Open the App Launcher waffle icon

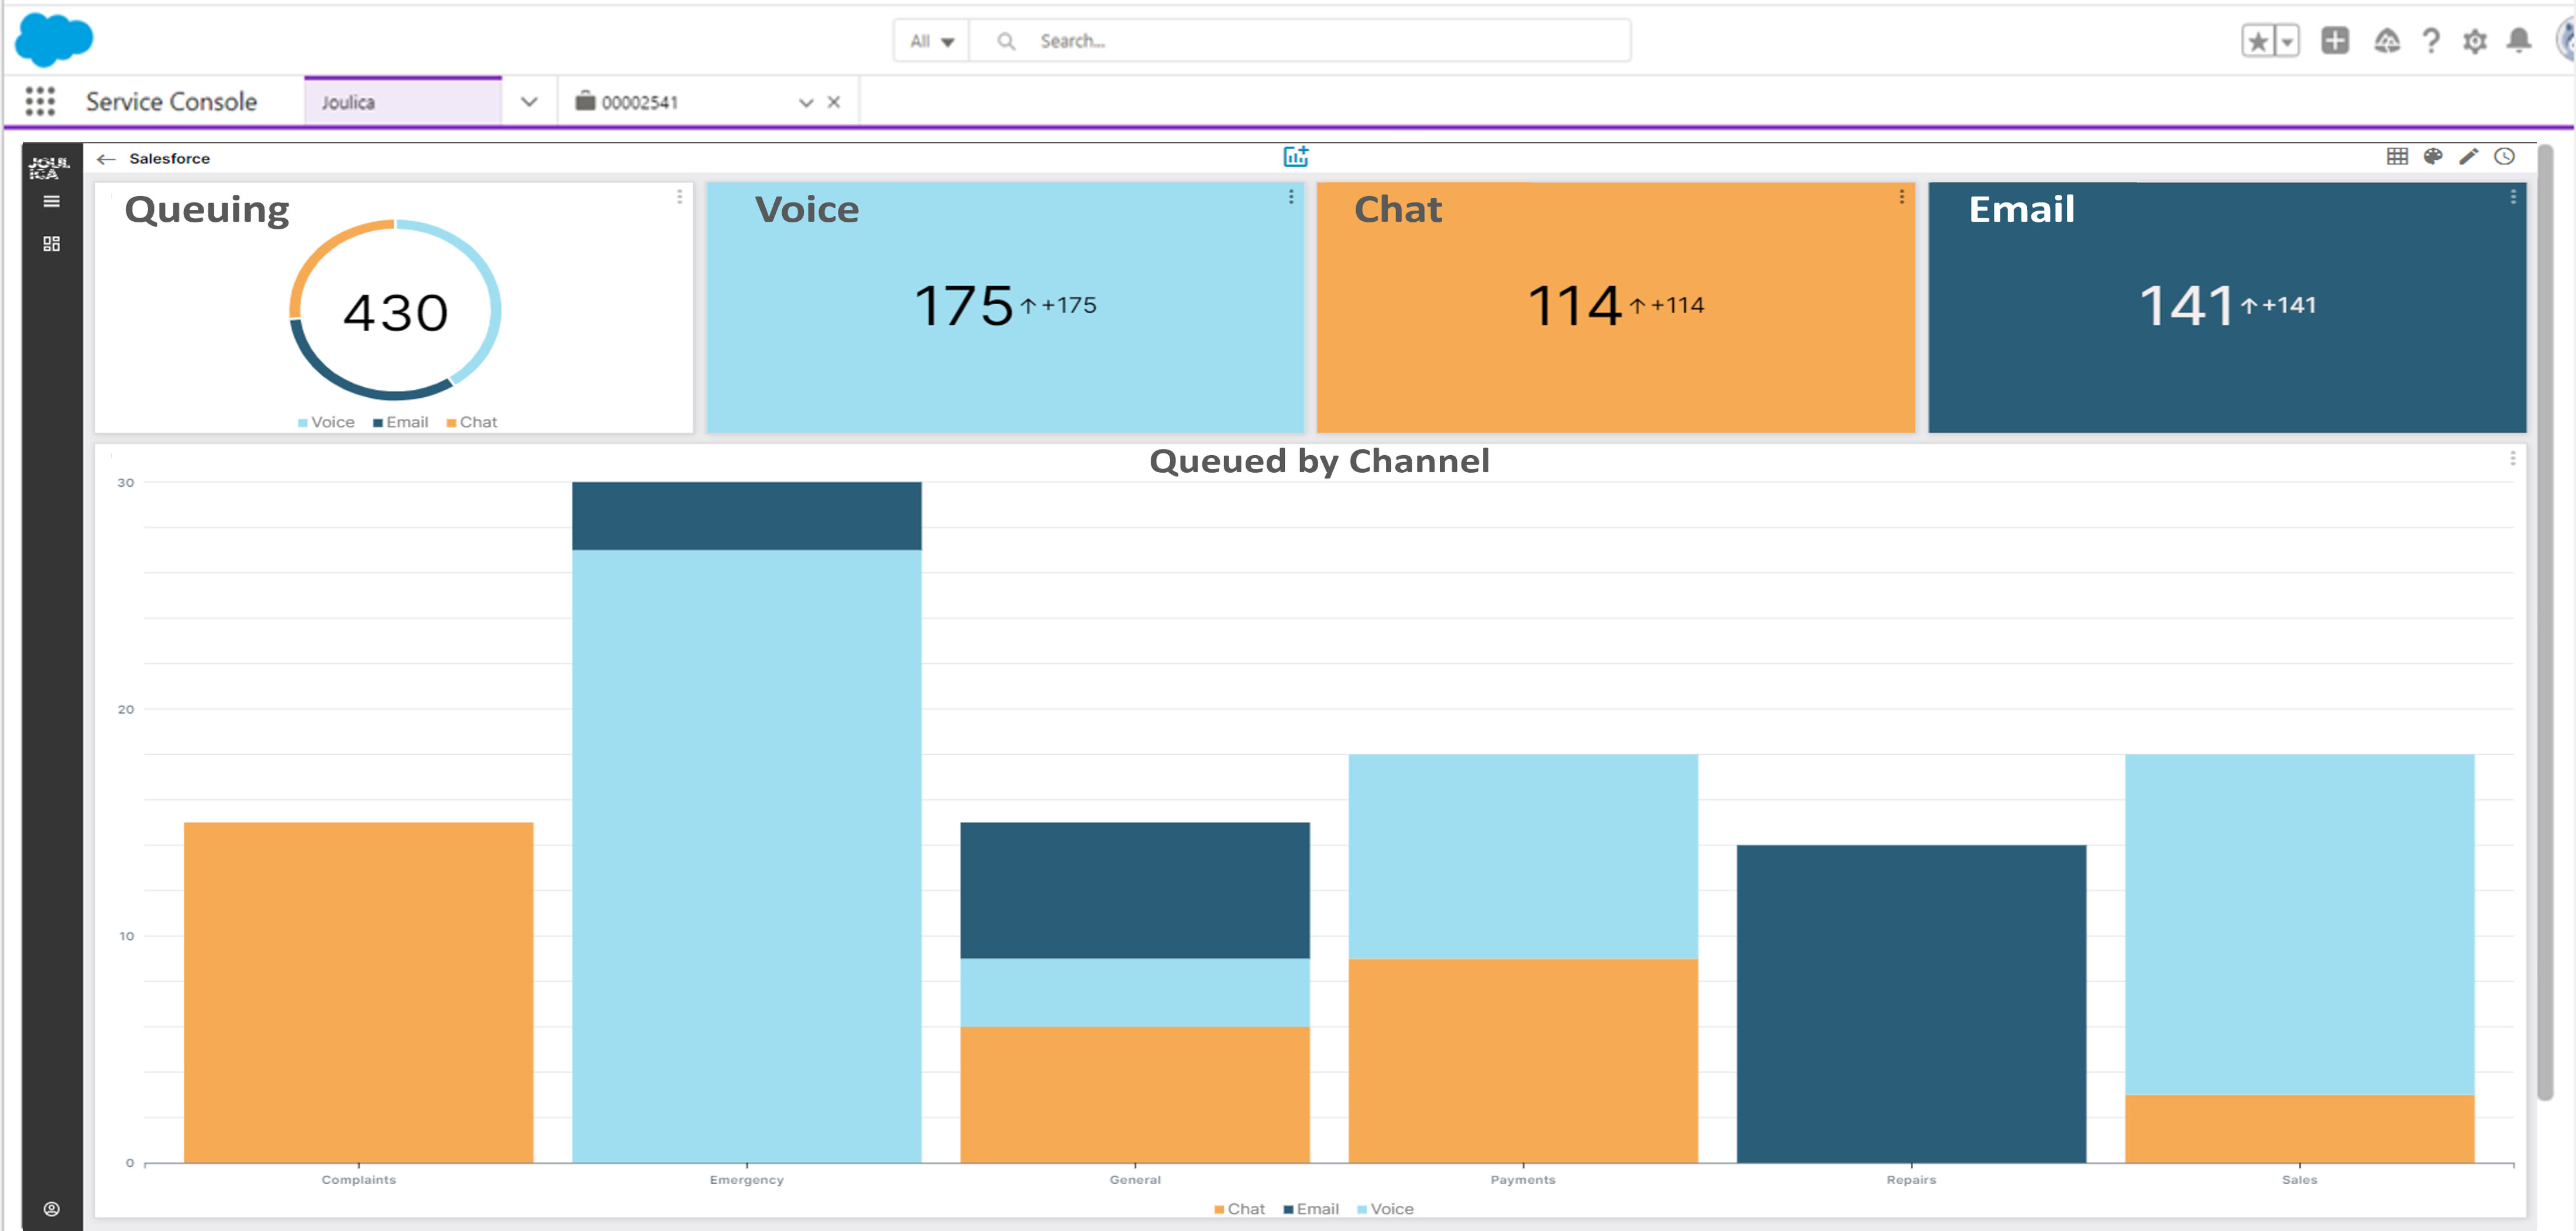[40, 101]
